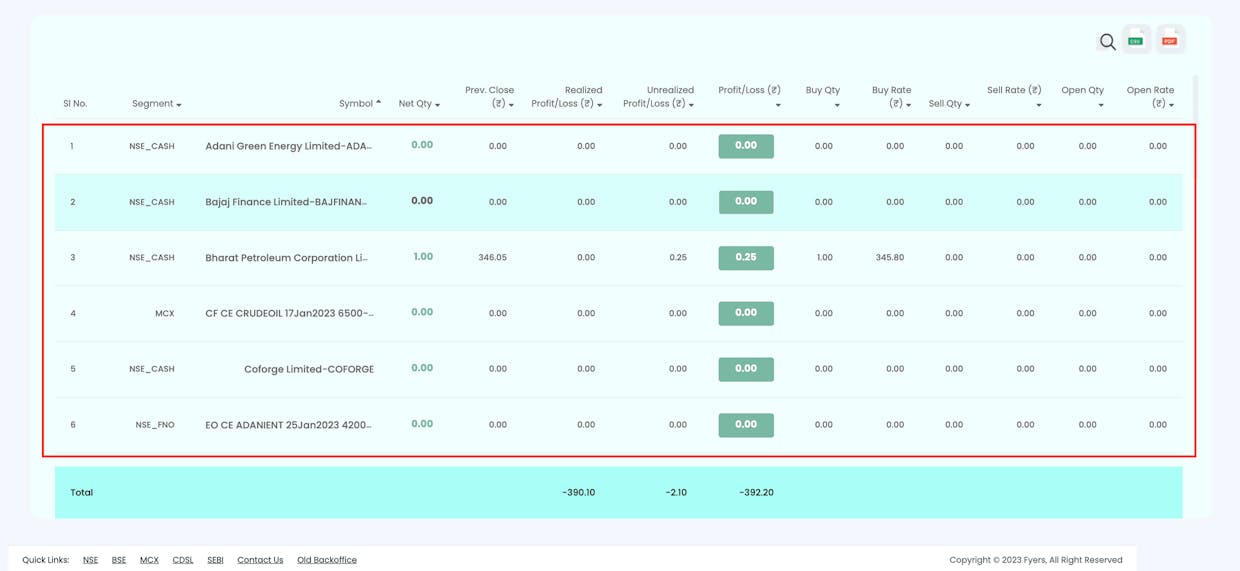Select EO CE ADANIENT 25Jan2023 symbol
This screenshot has width=1240, height=571.
[x=289, y=425]
